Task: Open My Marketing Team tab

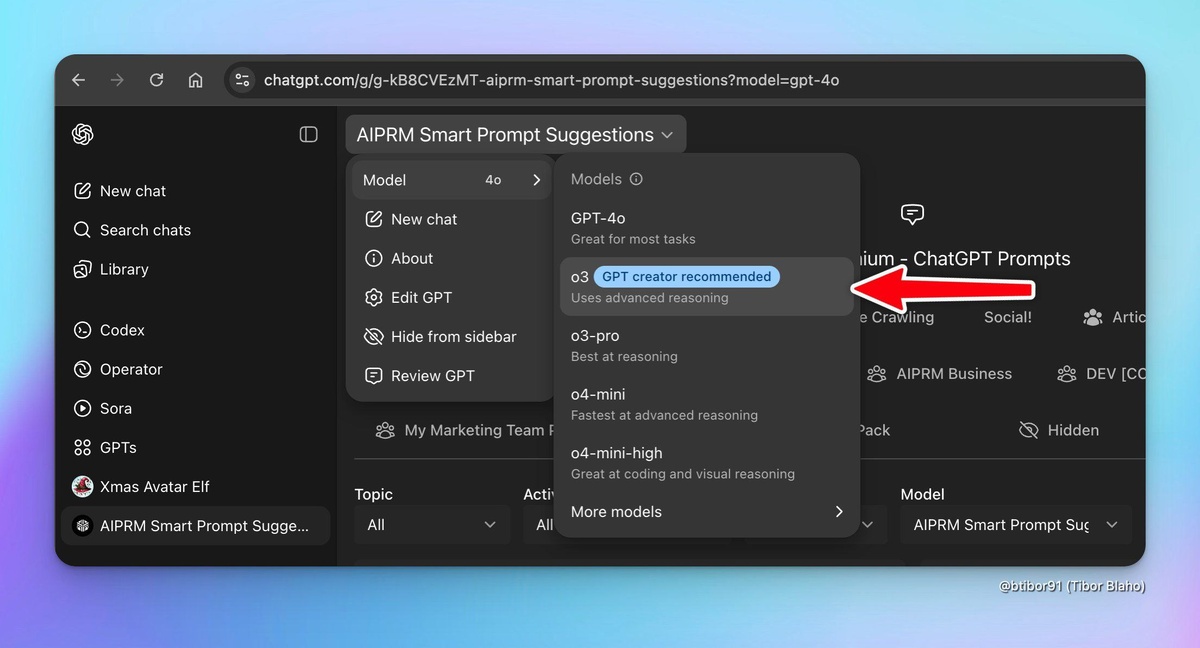Action: tap(465, 431)
